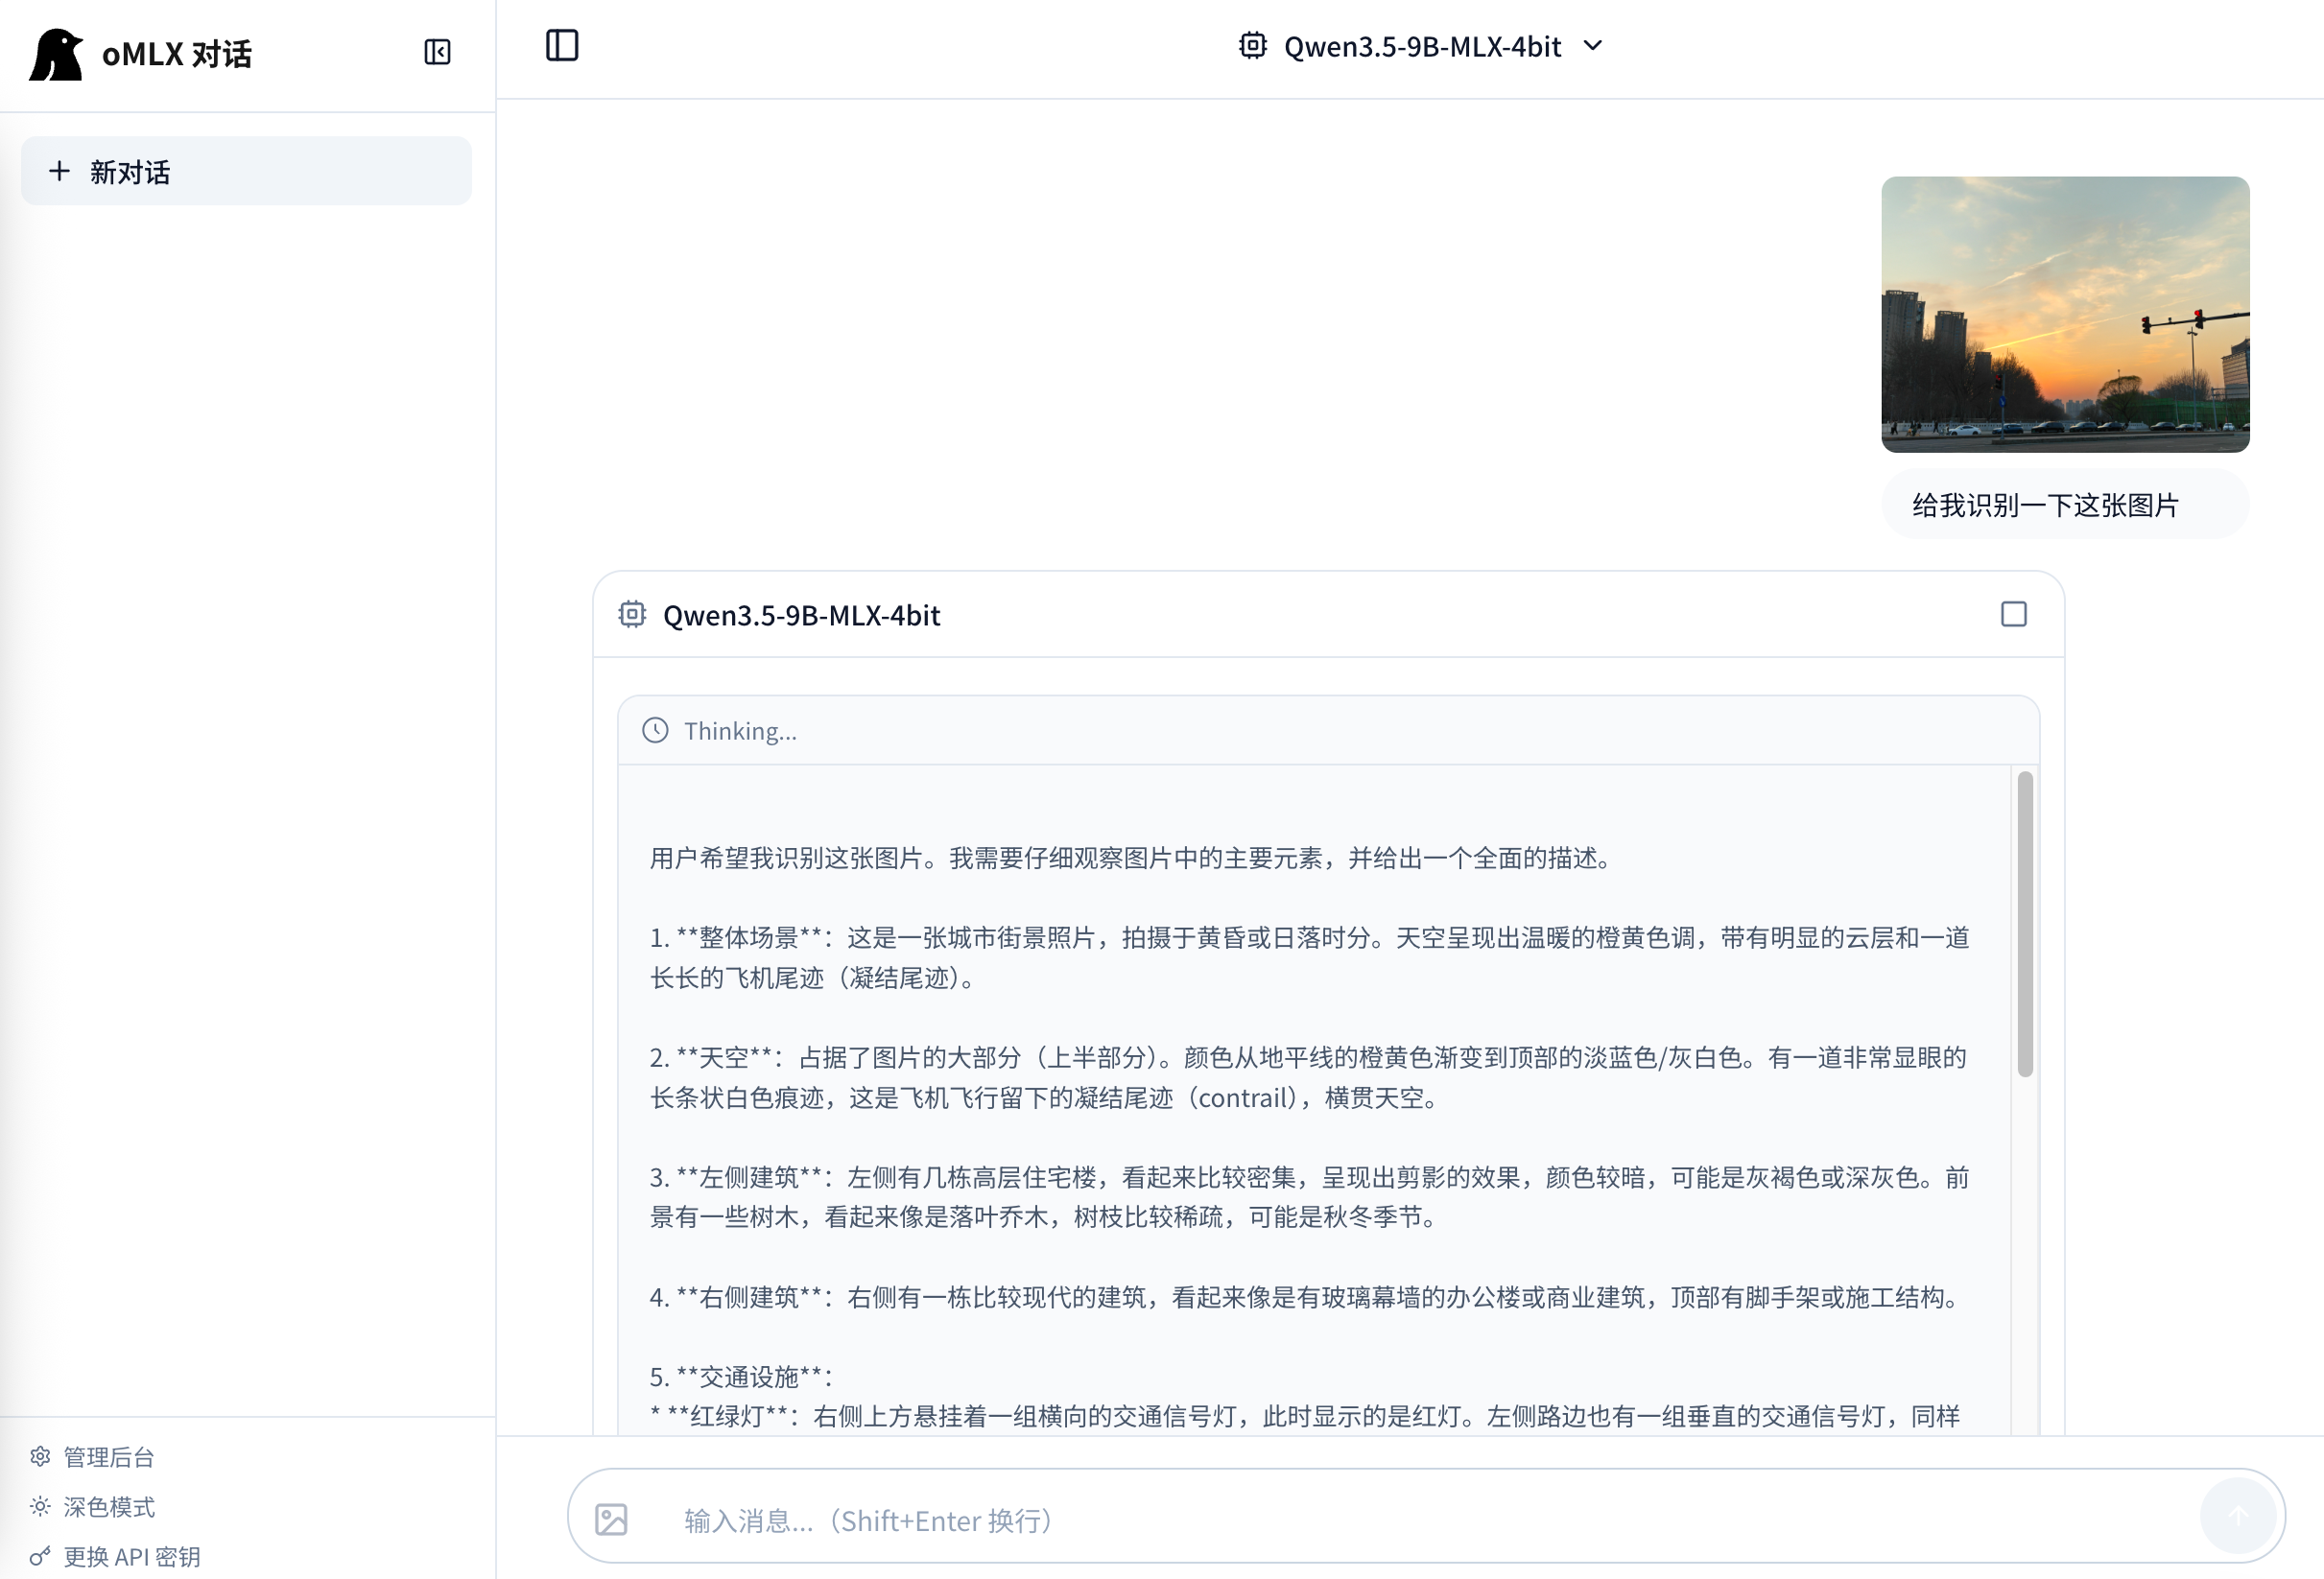Image resolution: width=2324 pixels, height=1579 pixels.
Task: Collapse the Thinking section
Action: (x=739, y=730)
